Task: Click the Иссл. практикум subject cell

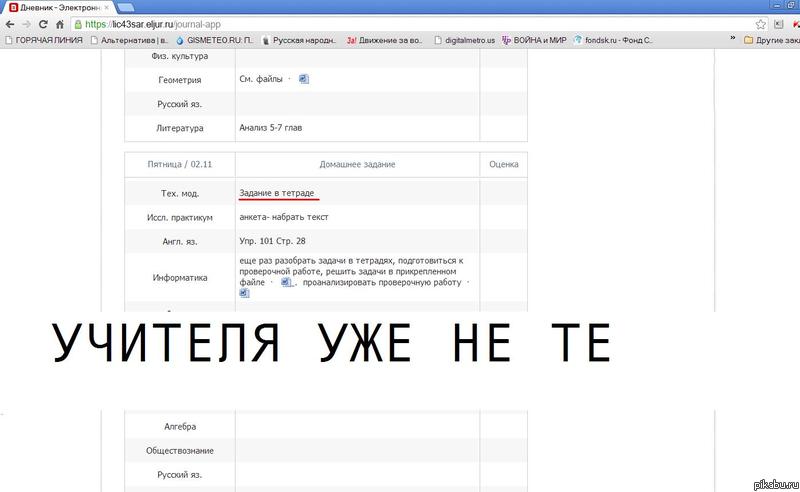Action: [180, 217]
